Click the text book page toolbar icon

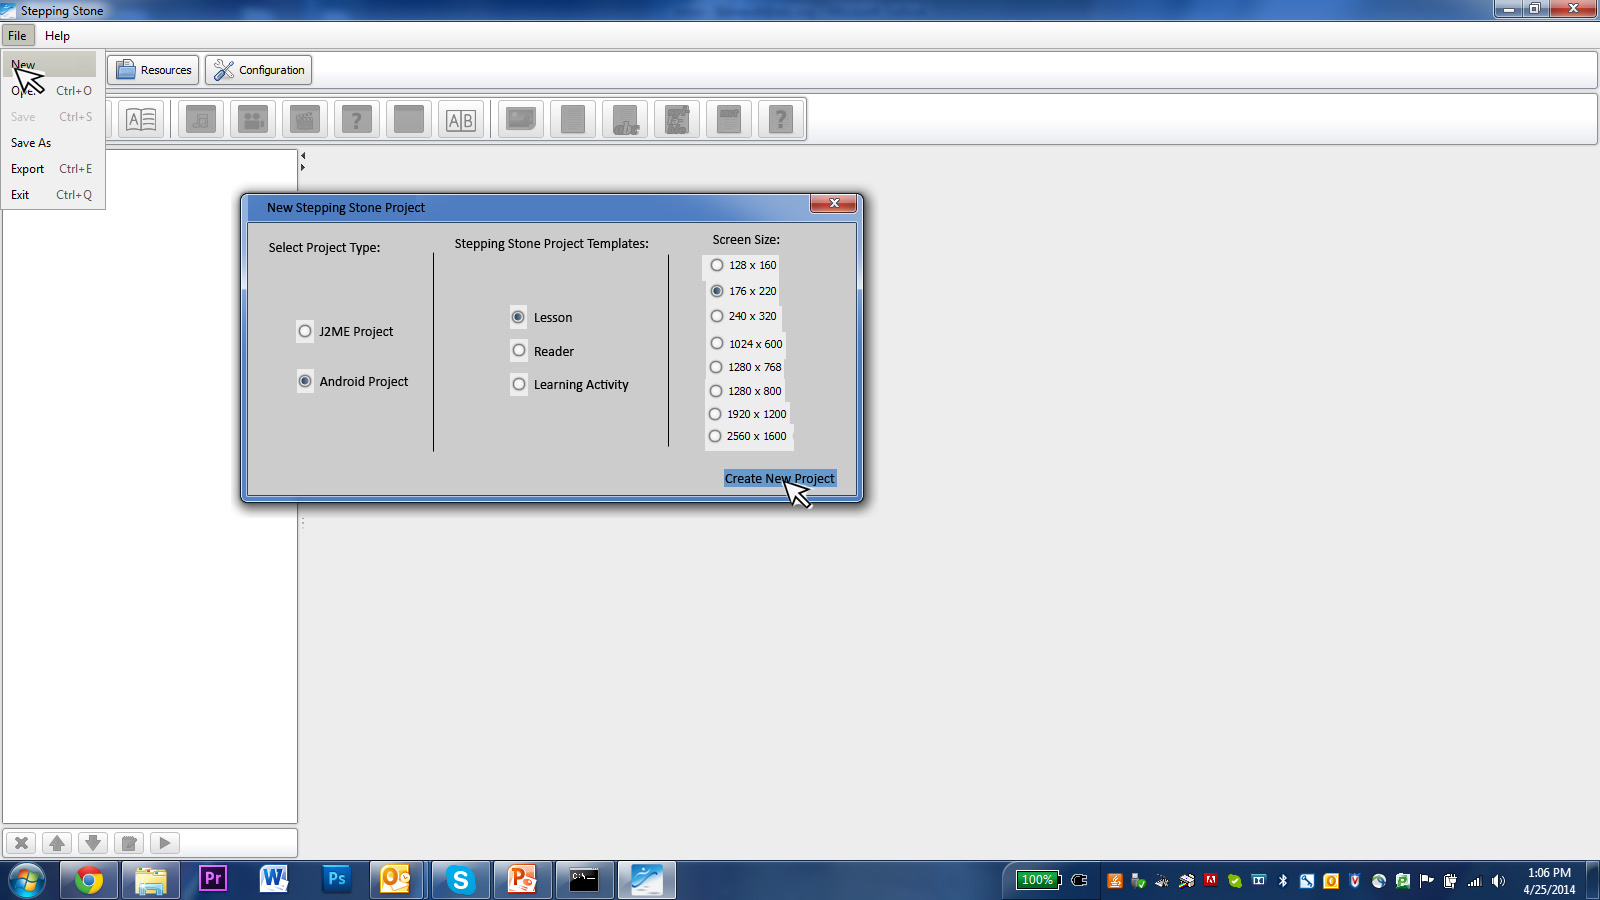141,120
